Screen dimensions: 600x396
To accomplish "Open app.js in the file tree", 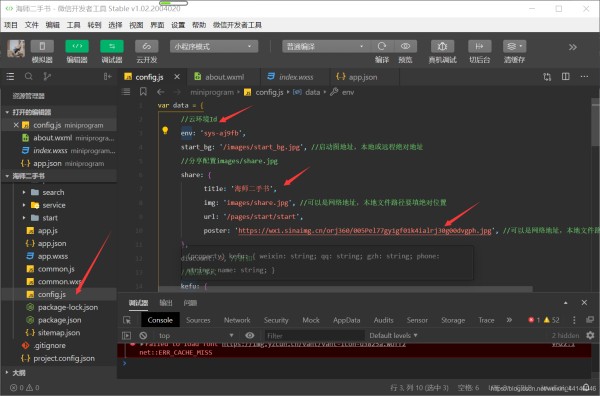I will coord(47,231).
